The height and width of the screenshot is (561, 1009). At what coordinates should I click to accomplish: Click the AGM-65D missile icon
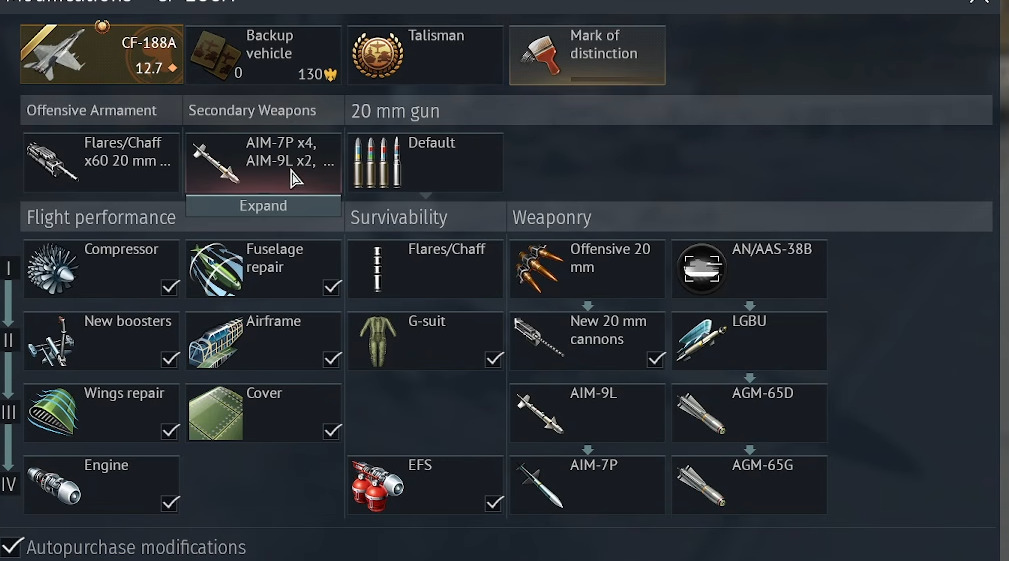700,413
